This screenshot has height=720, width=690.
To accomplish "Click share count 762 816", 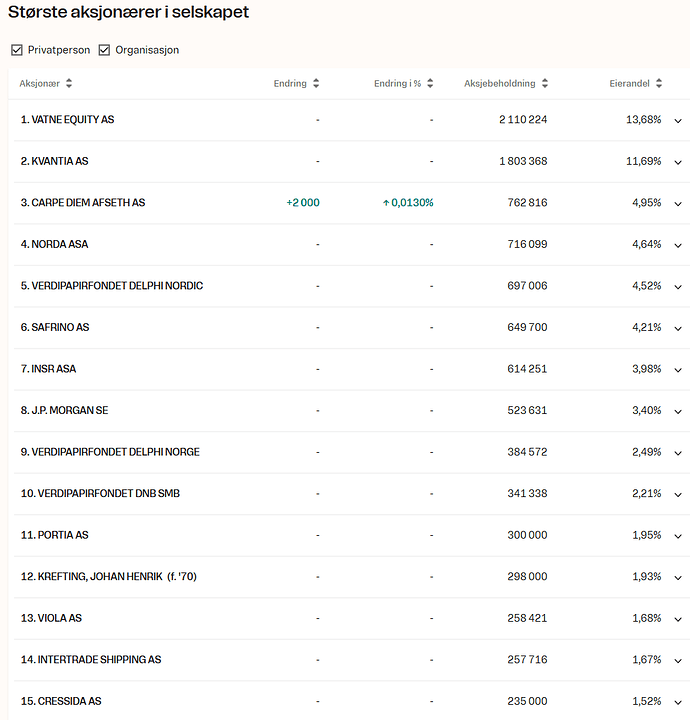I will click(x=527, y=202).
